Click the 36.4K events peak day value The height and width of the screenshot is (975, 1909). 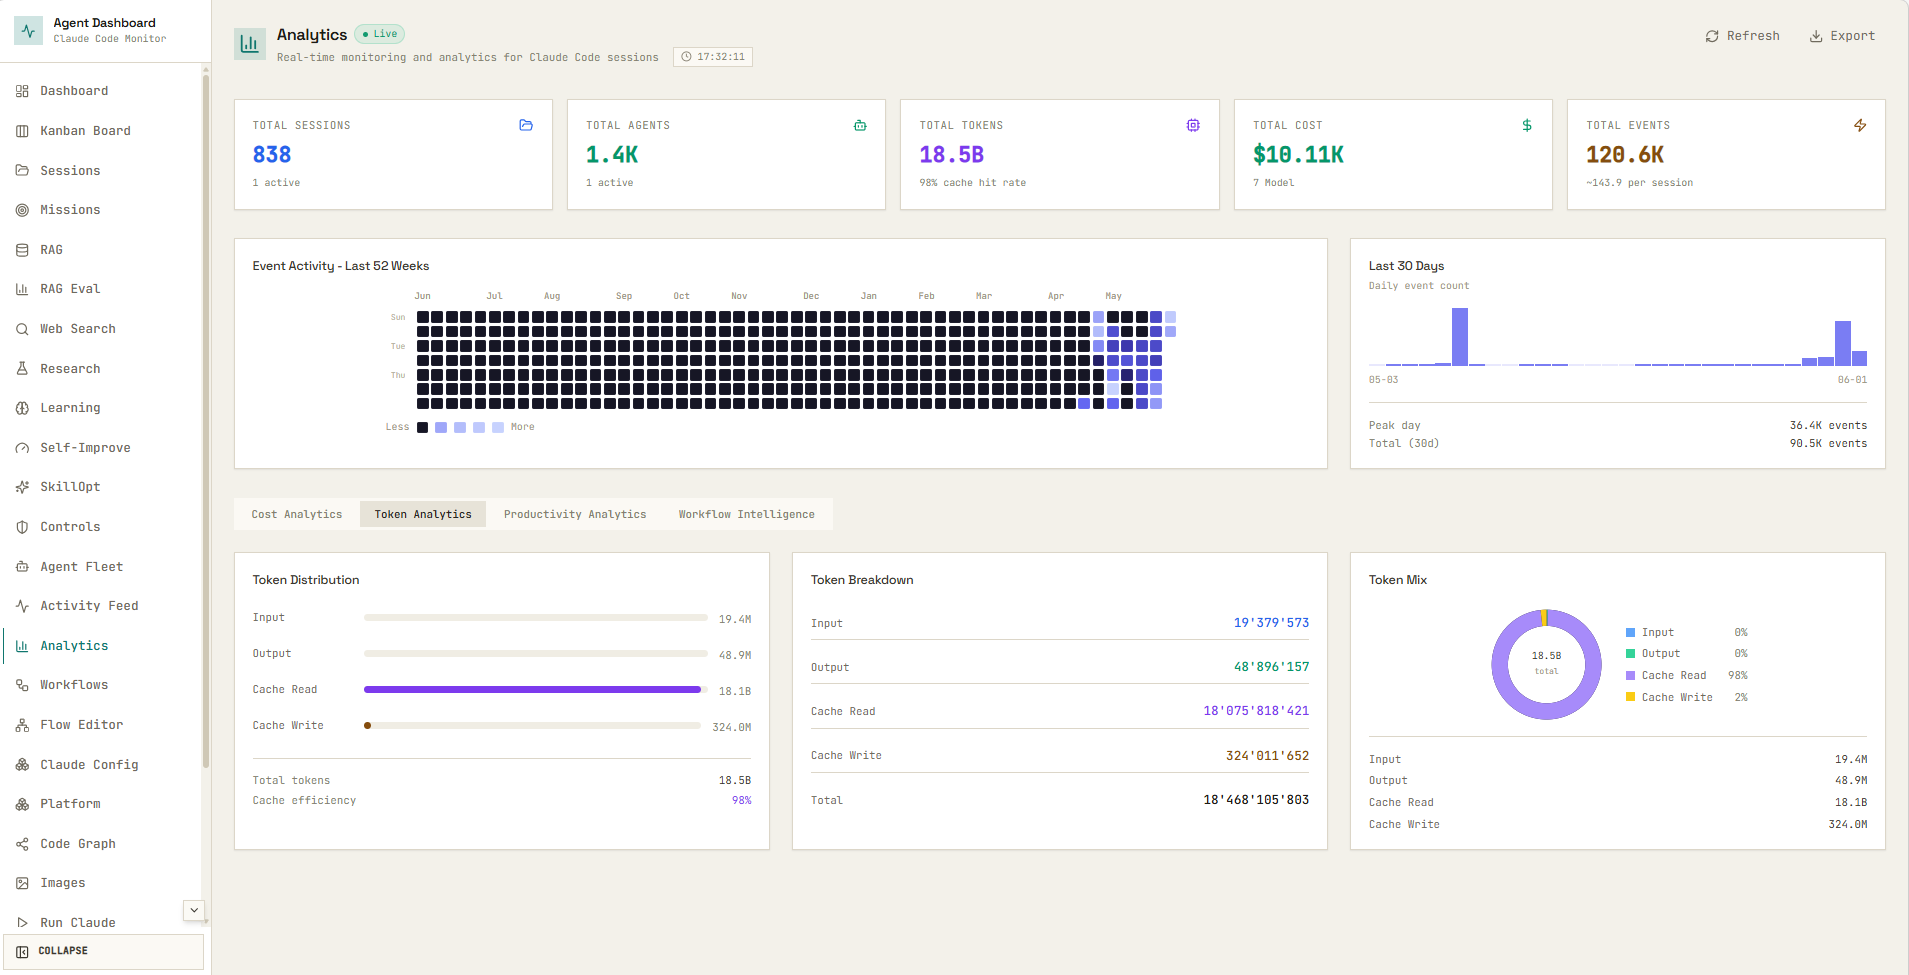coord(1828,425)
